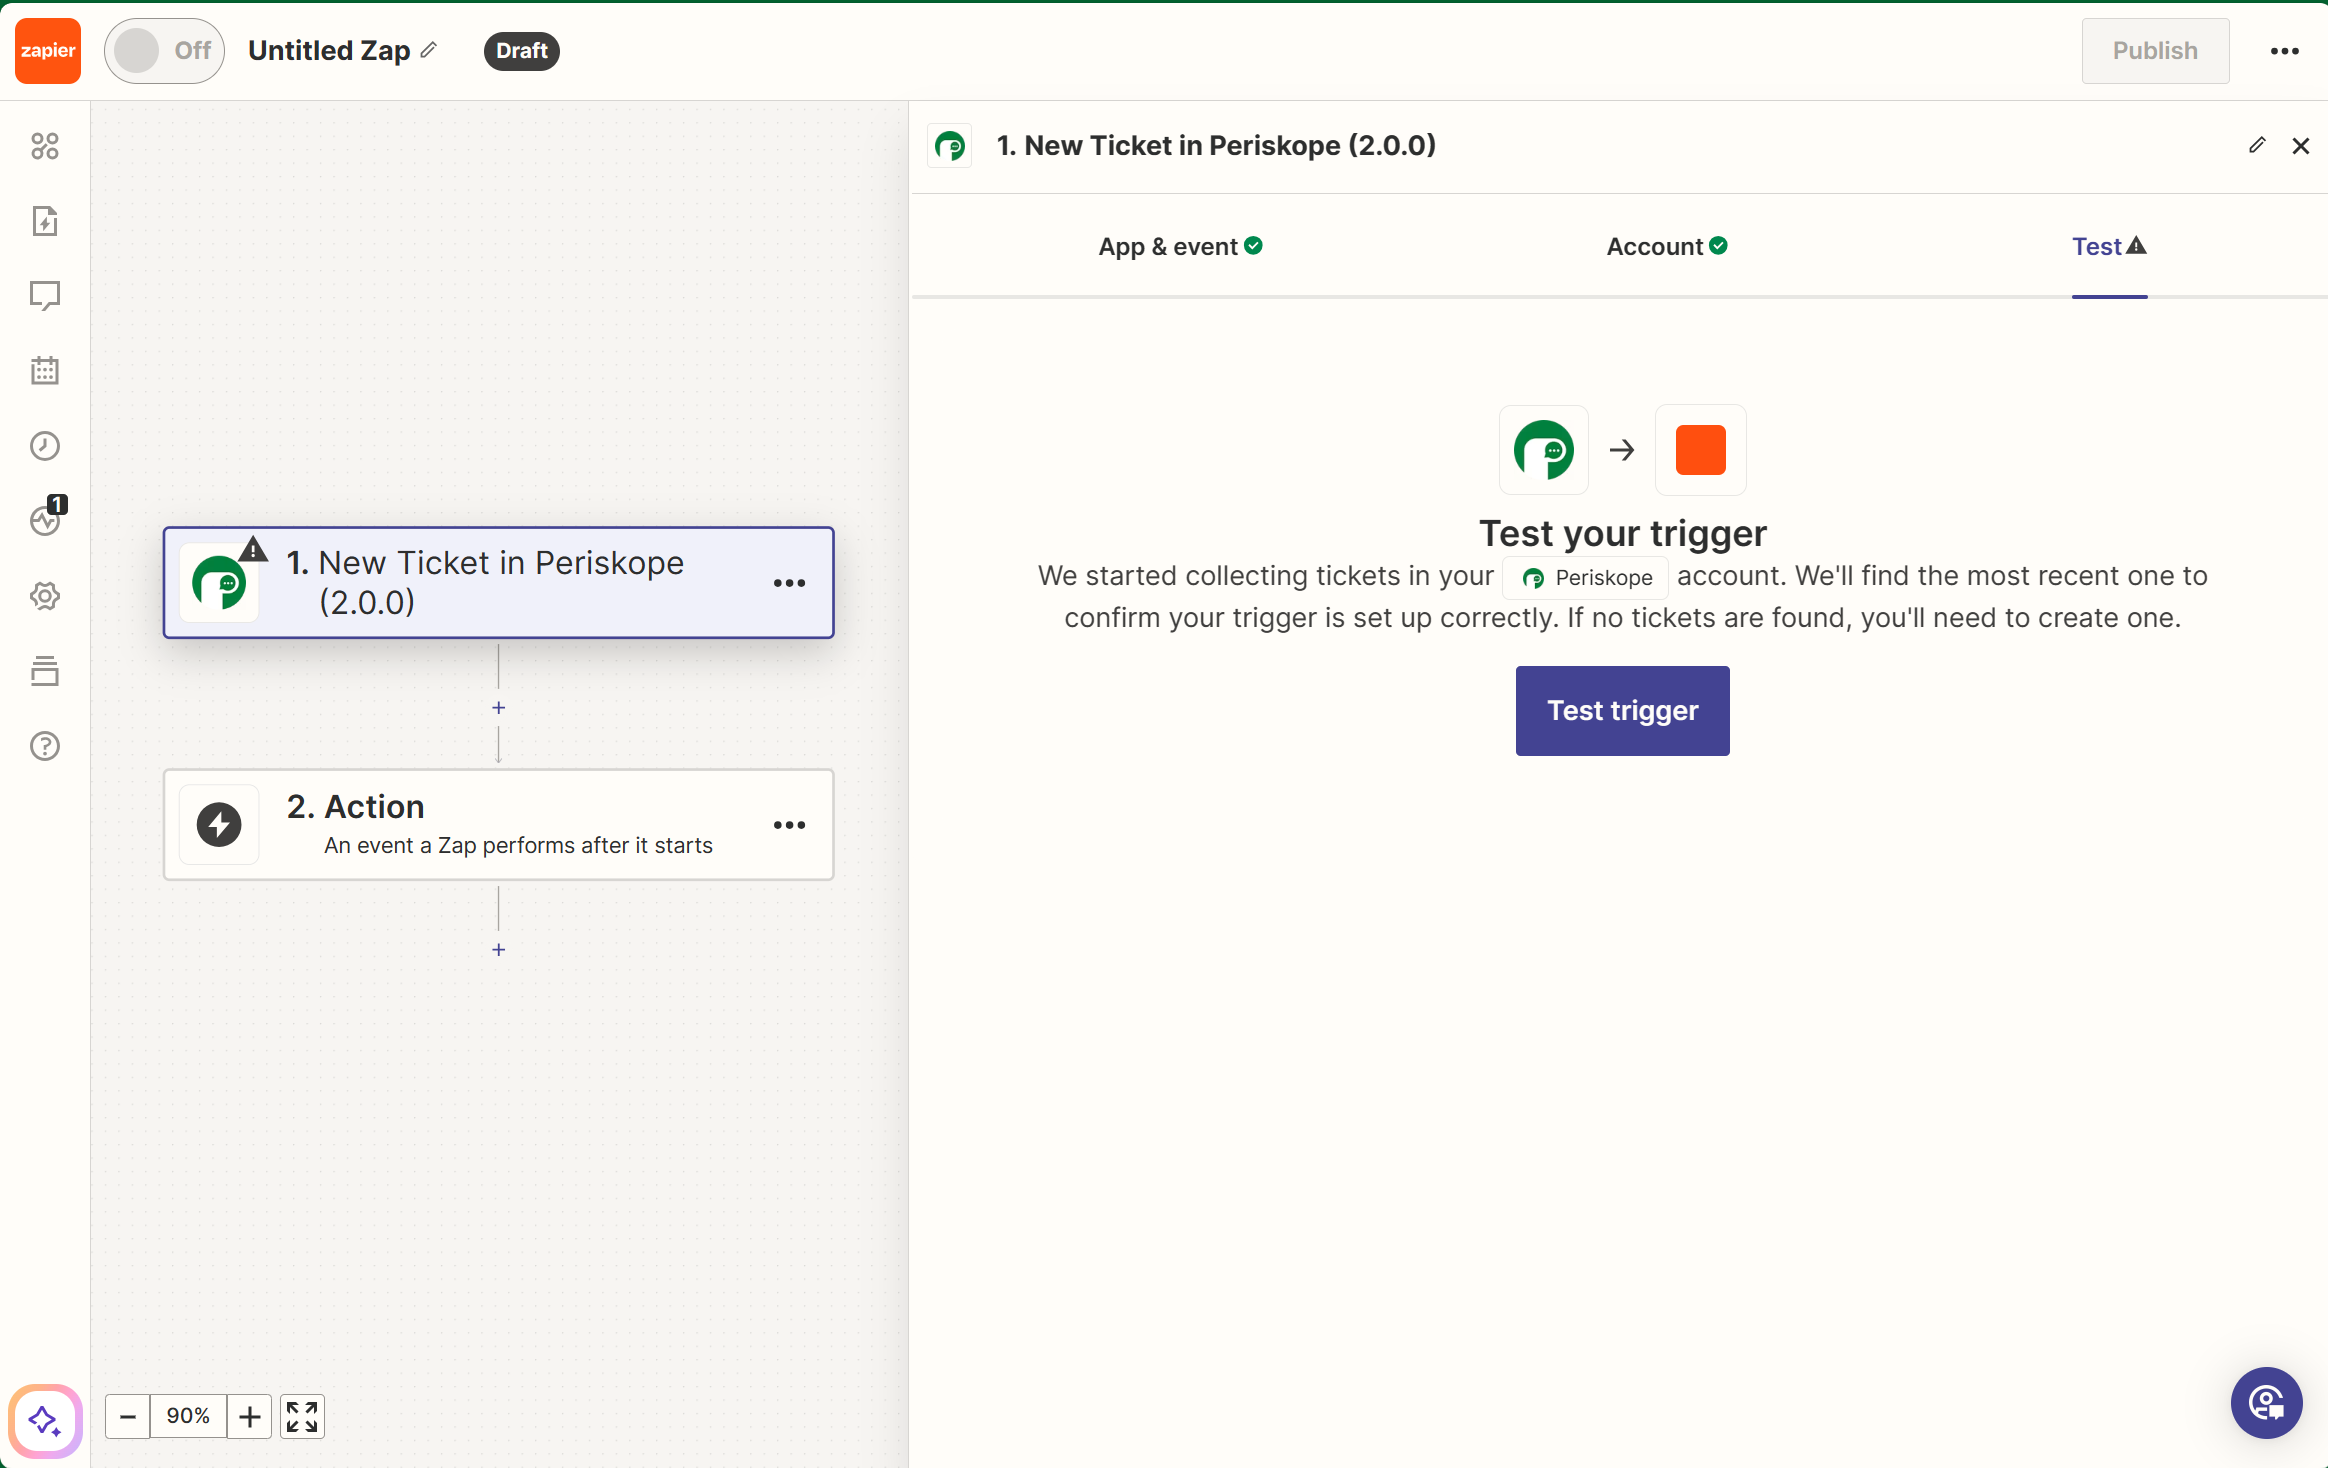
Task: Switch to the App & event tab
Action: pos(1180,247)
